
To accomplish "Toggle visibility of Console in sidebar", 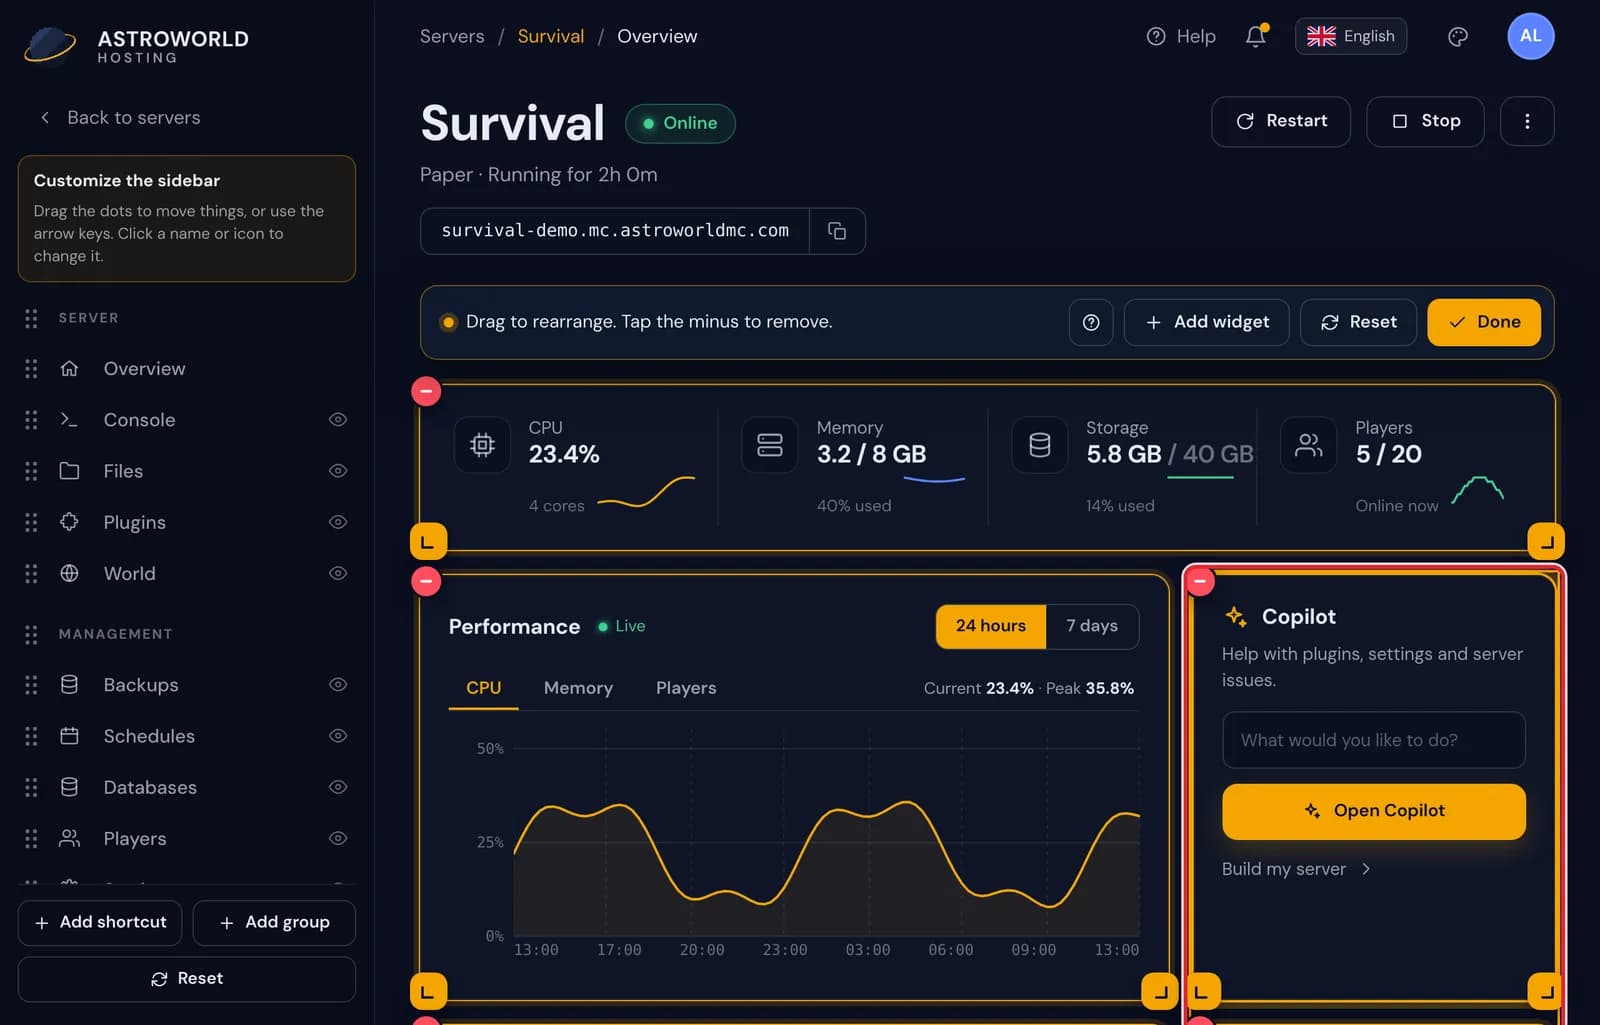I will pyautogui.click(x=338, y=420).
